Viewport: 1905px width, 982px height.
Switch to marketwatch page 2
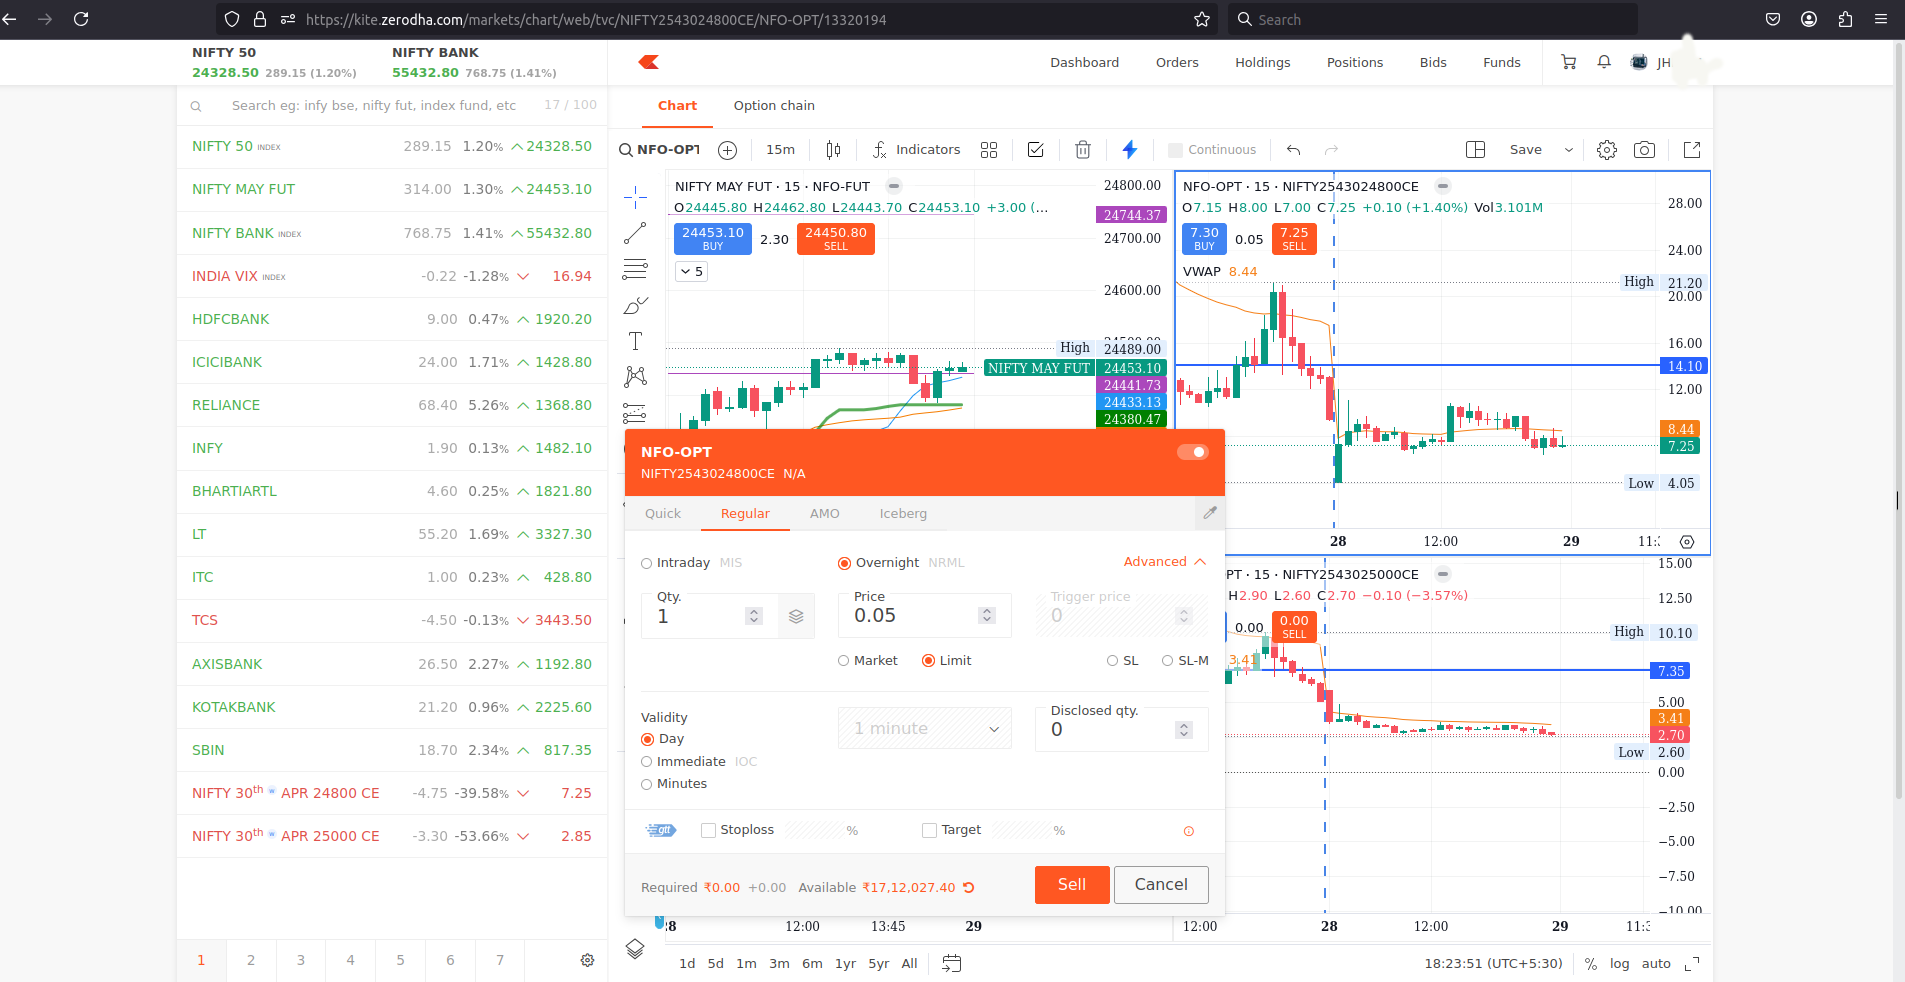point(251,960)
